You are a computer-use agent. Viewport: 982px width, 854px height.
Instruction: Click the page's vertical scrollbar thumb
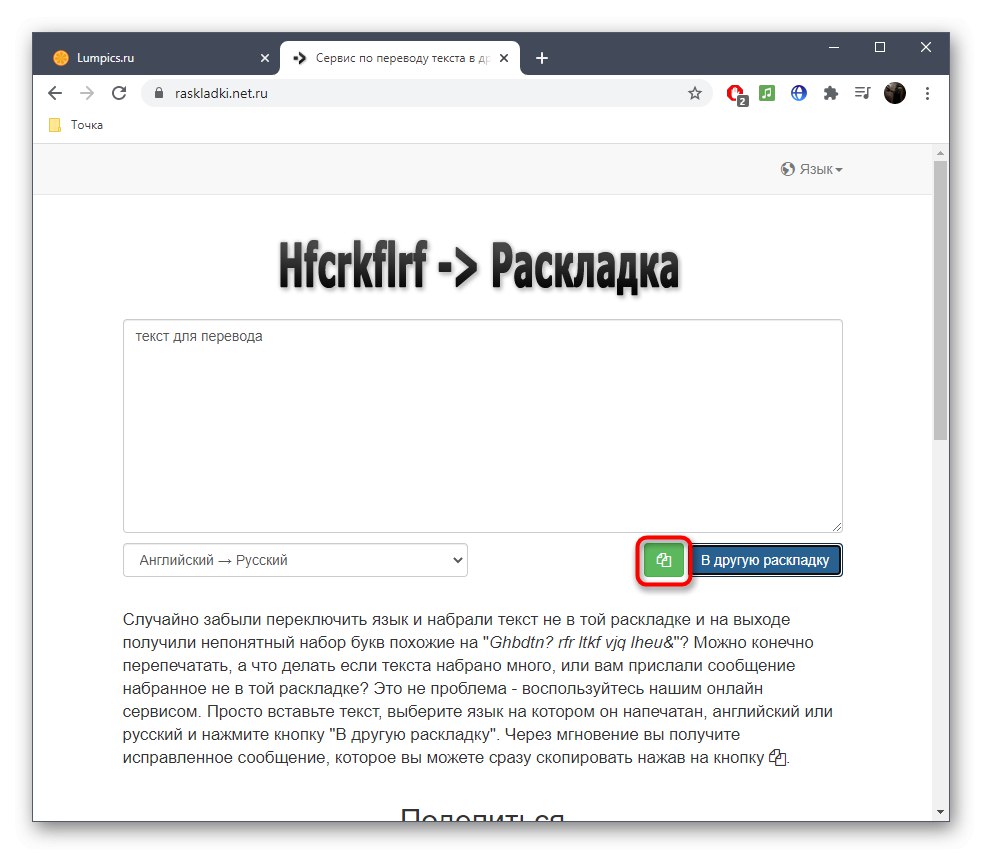coord(940,301)
